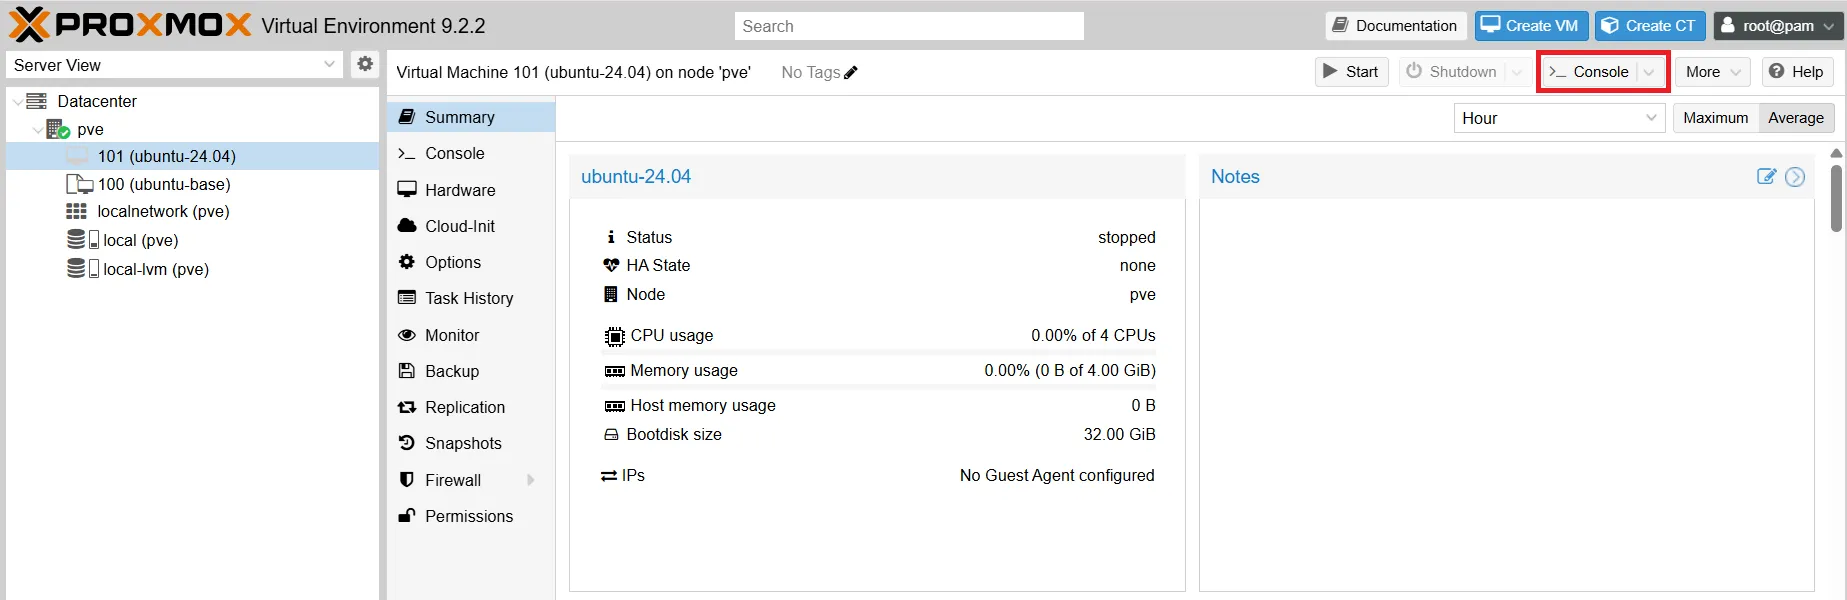Click the Create VM button

point(1531,26)
